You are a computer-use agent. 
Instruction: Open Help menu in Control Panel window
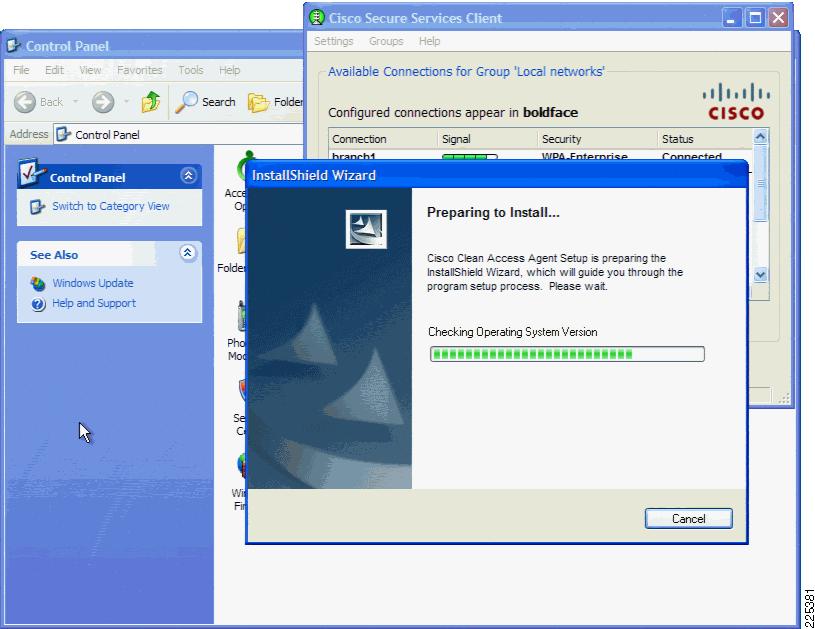[x=229, y=70]
